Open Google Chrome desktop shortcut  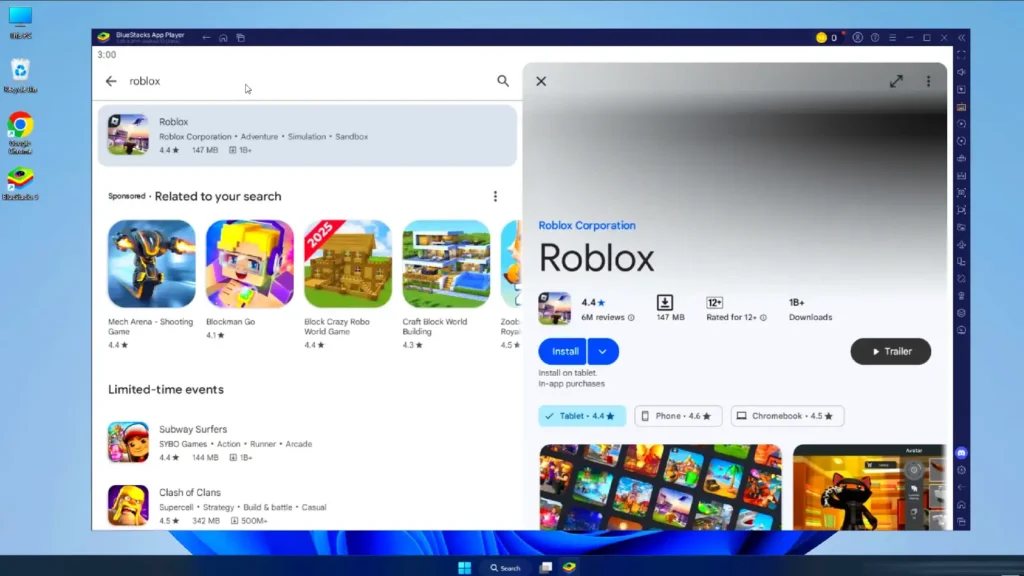click(20, 133)
